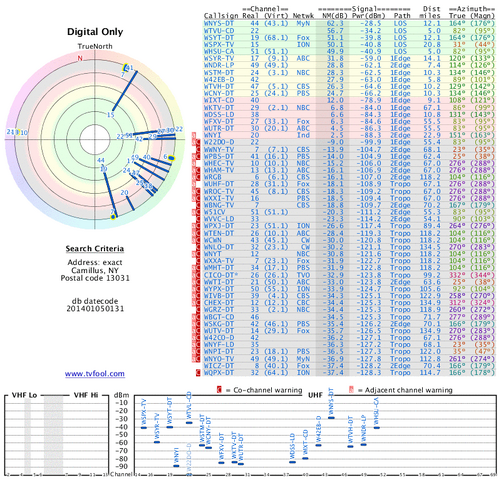
Task: Click the adjacent channel warning legend icon
Action: (x=351, y=389)
